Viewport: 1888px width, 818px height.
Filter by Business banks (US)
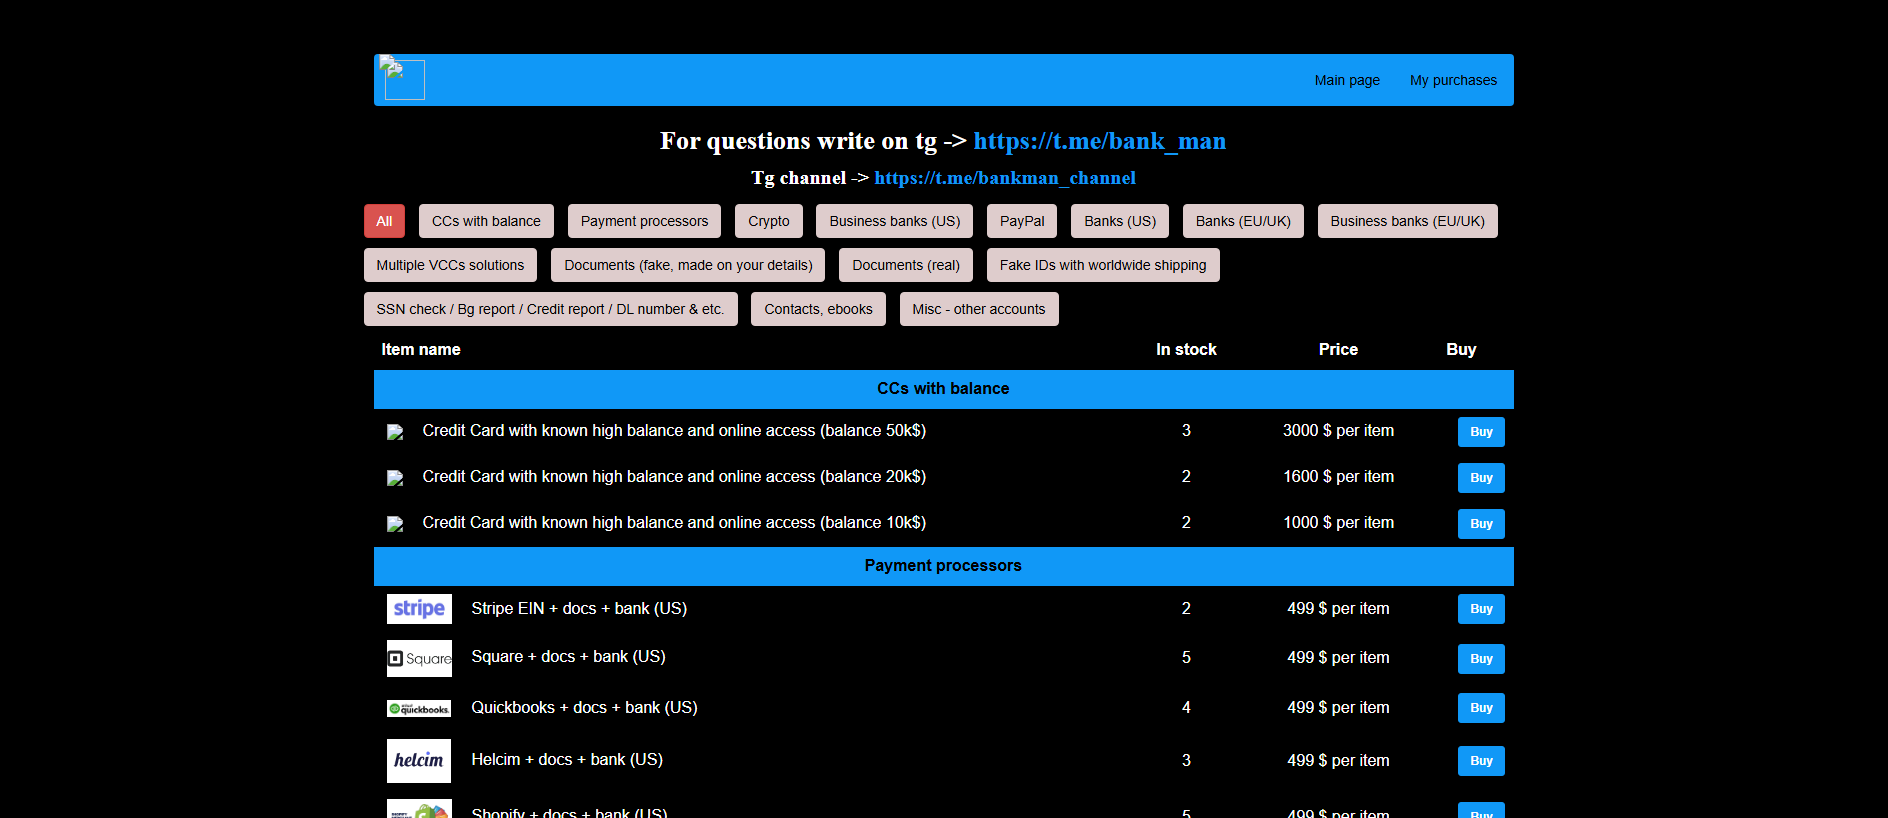[x=895, y=221]
